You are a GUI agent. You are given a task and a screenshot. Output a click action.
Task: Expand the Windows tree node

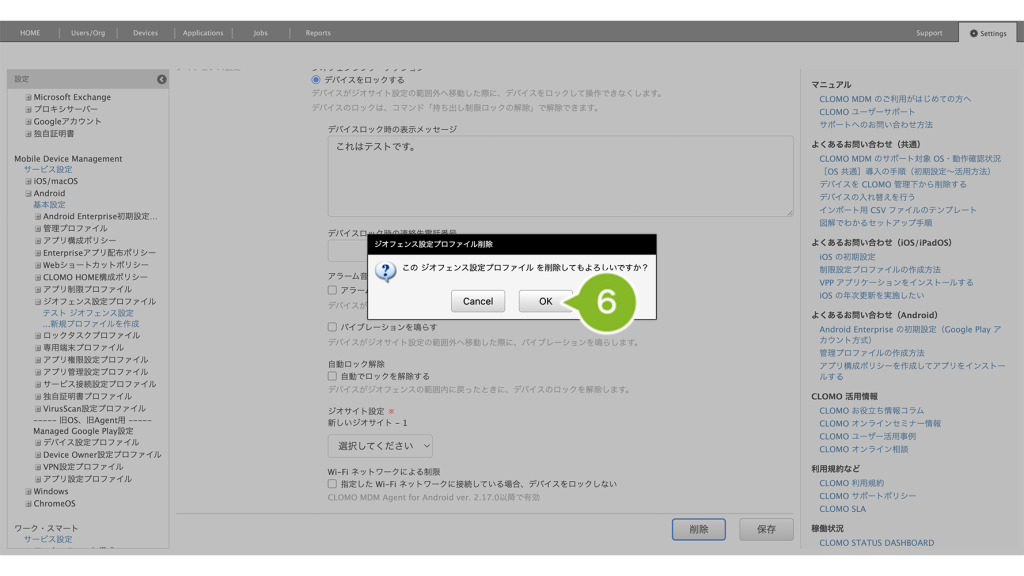point(29,492)
